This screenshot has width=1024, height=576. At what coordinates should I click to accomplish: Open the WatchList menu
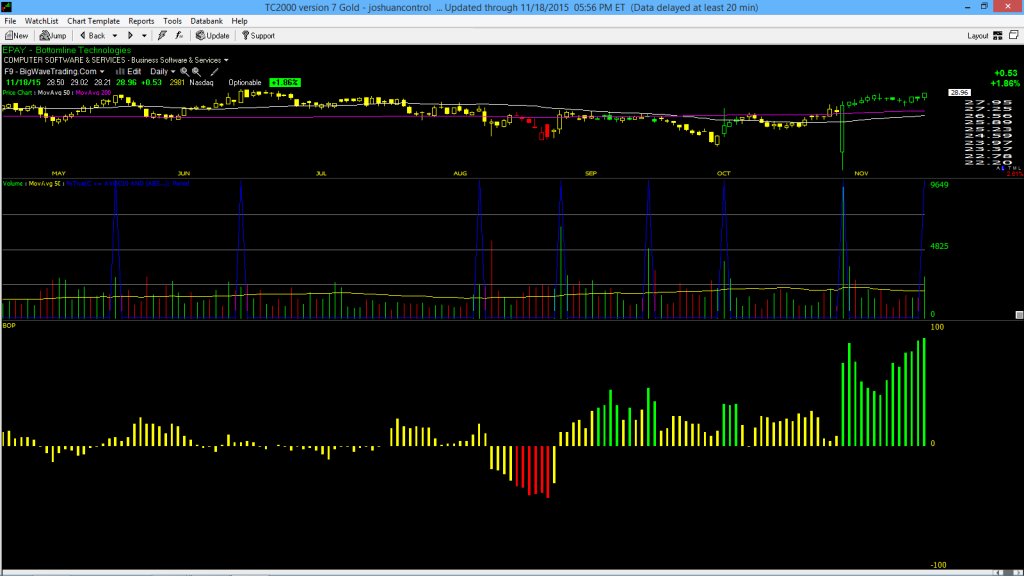(x=41, y=21)
